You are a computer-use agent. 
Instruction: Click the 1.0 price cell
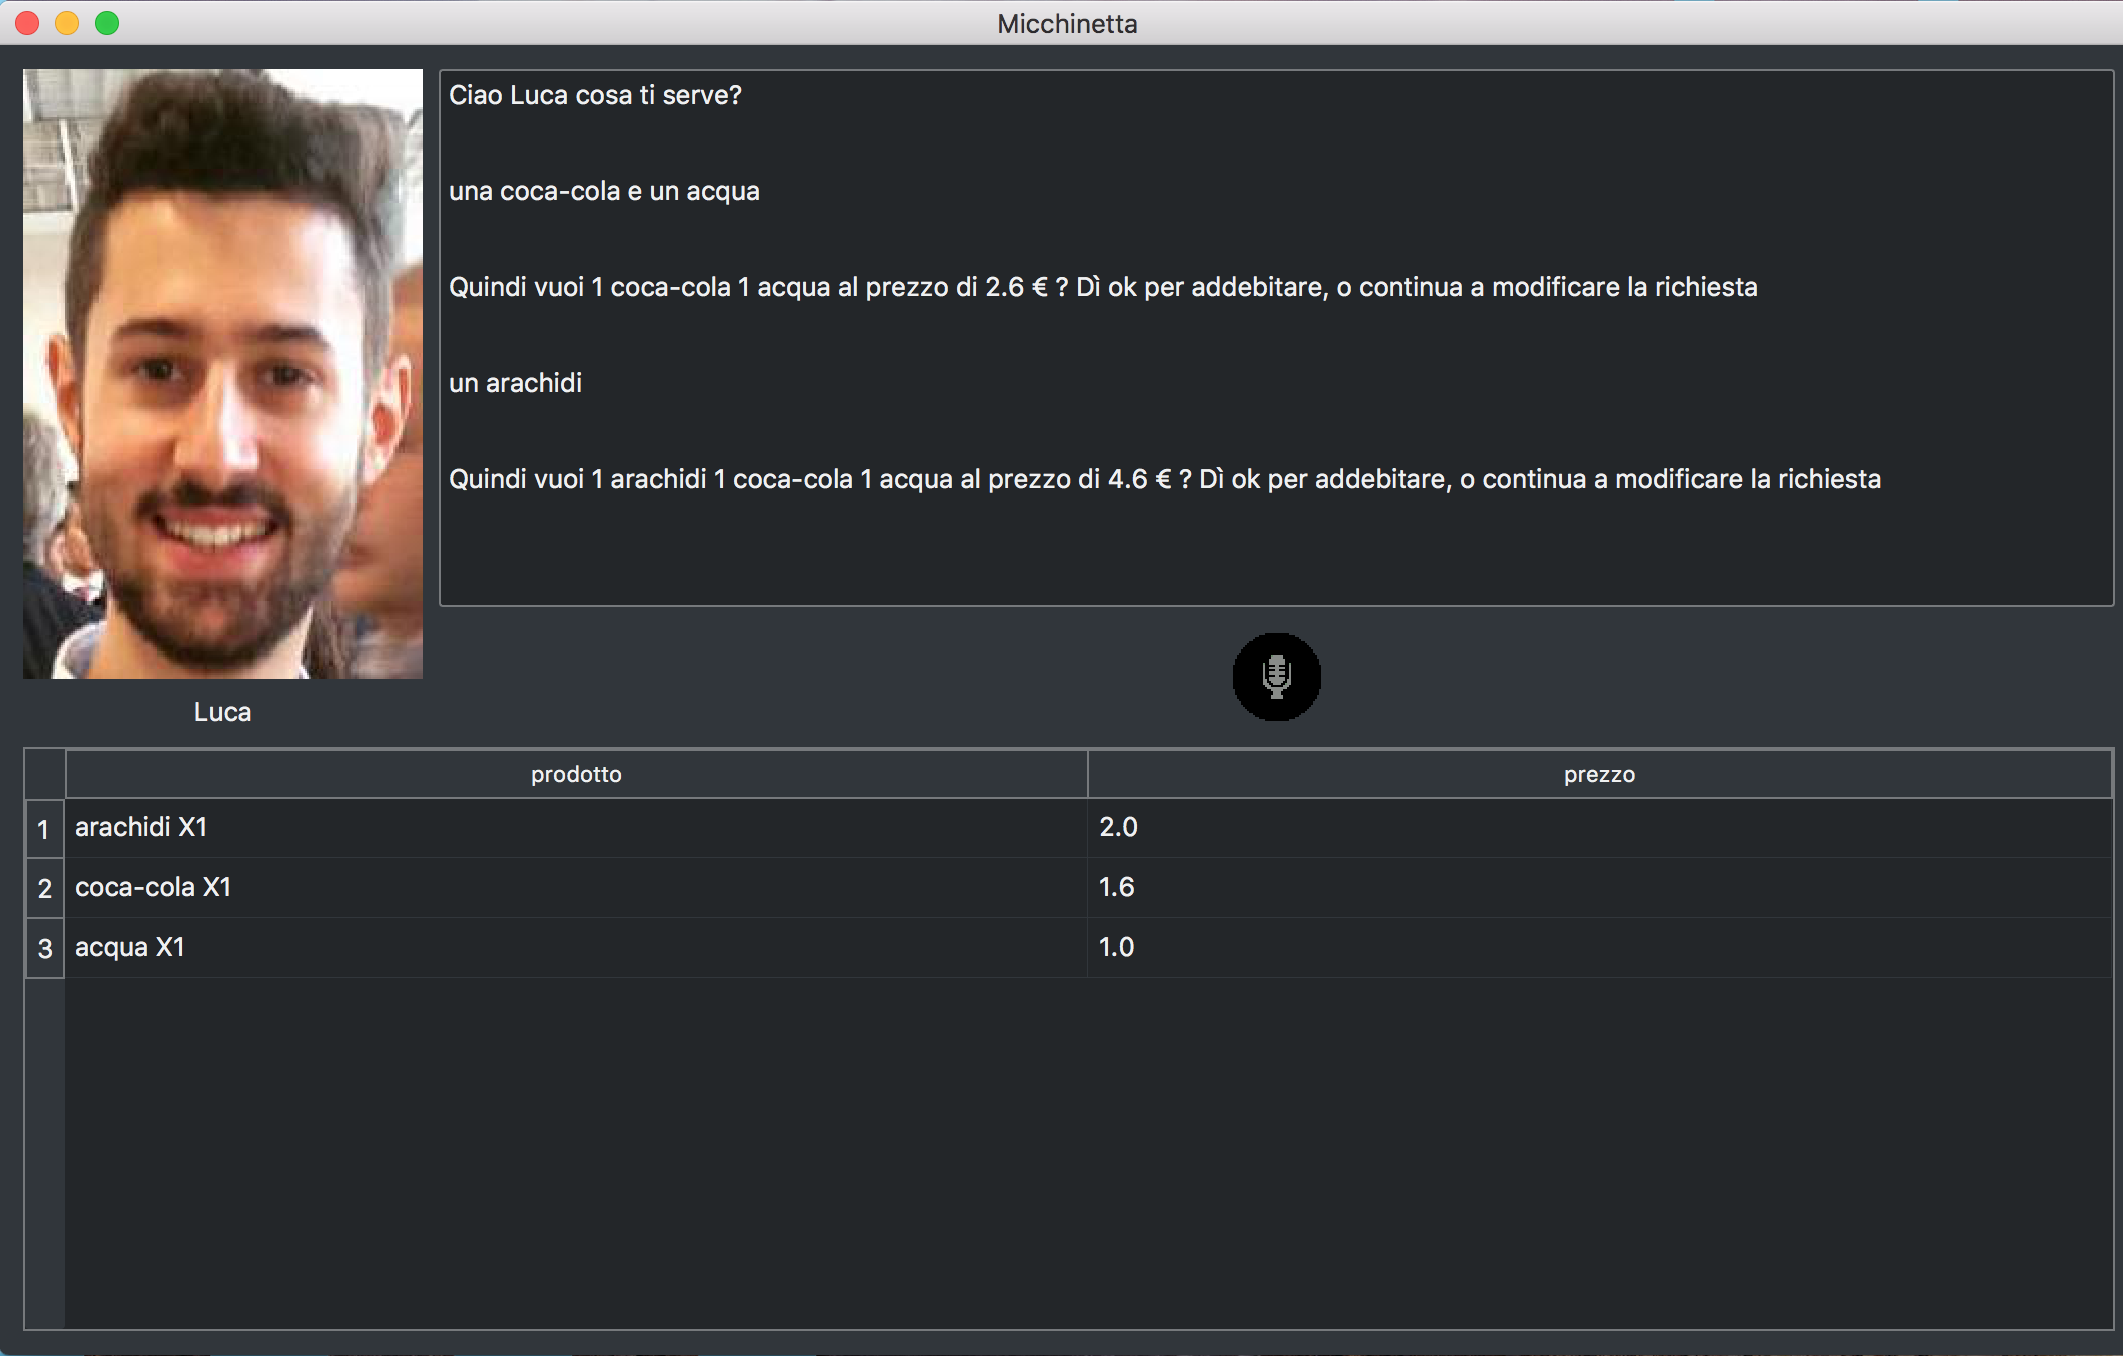point(1599,948)
